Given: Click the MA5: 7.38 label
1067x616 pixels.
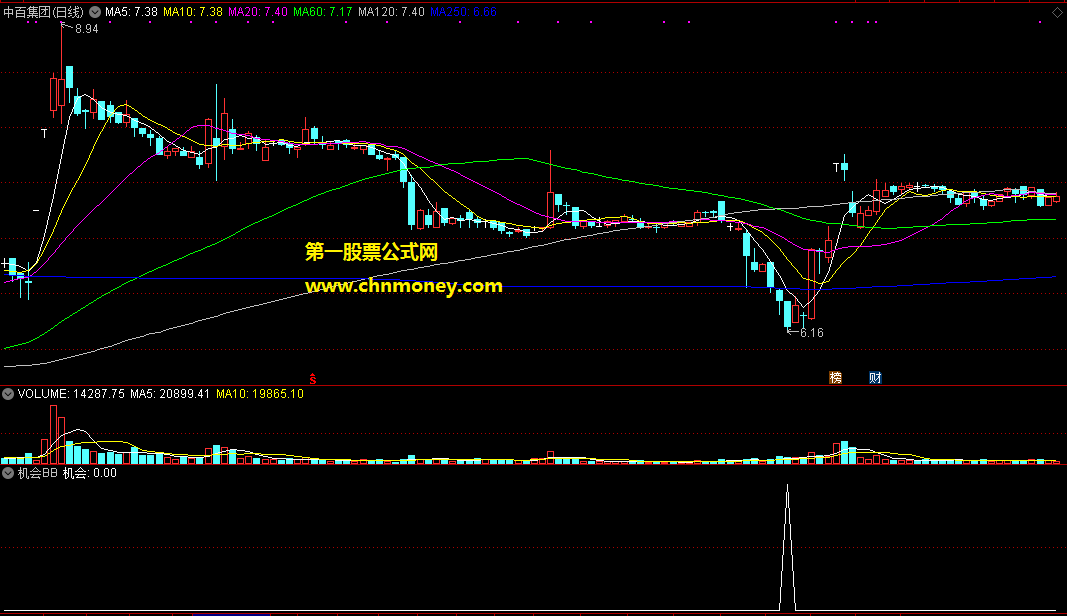Looking at the screenshot, I should tap(131, 12).
